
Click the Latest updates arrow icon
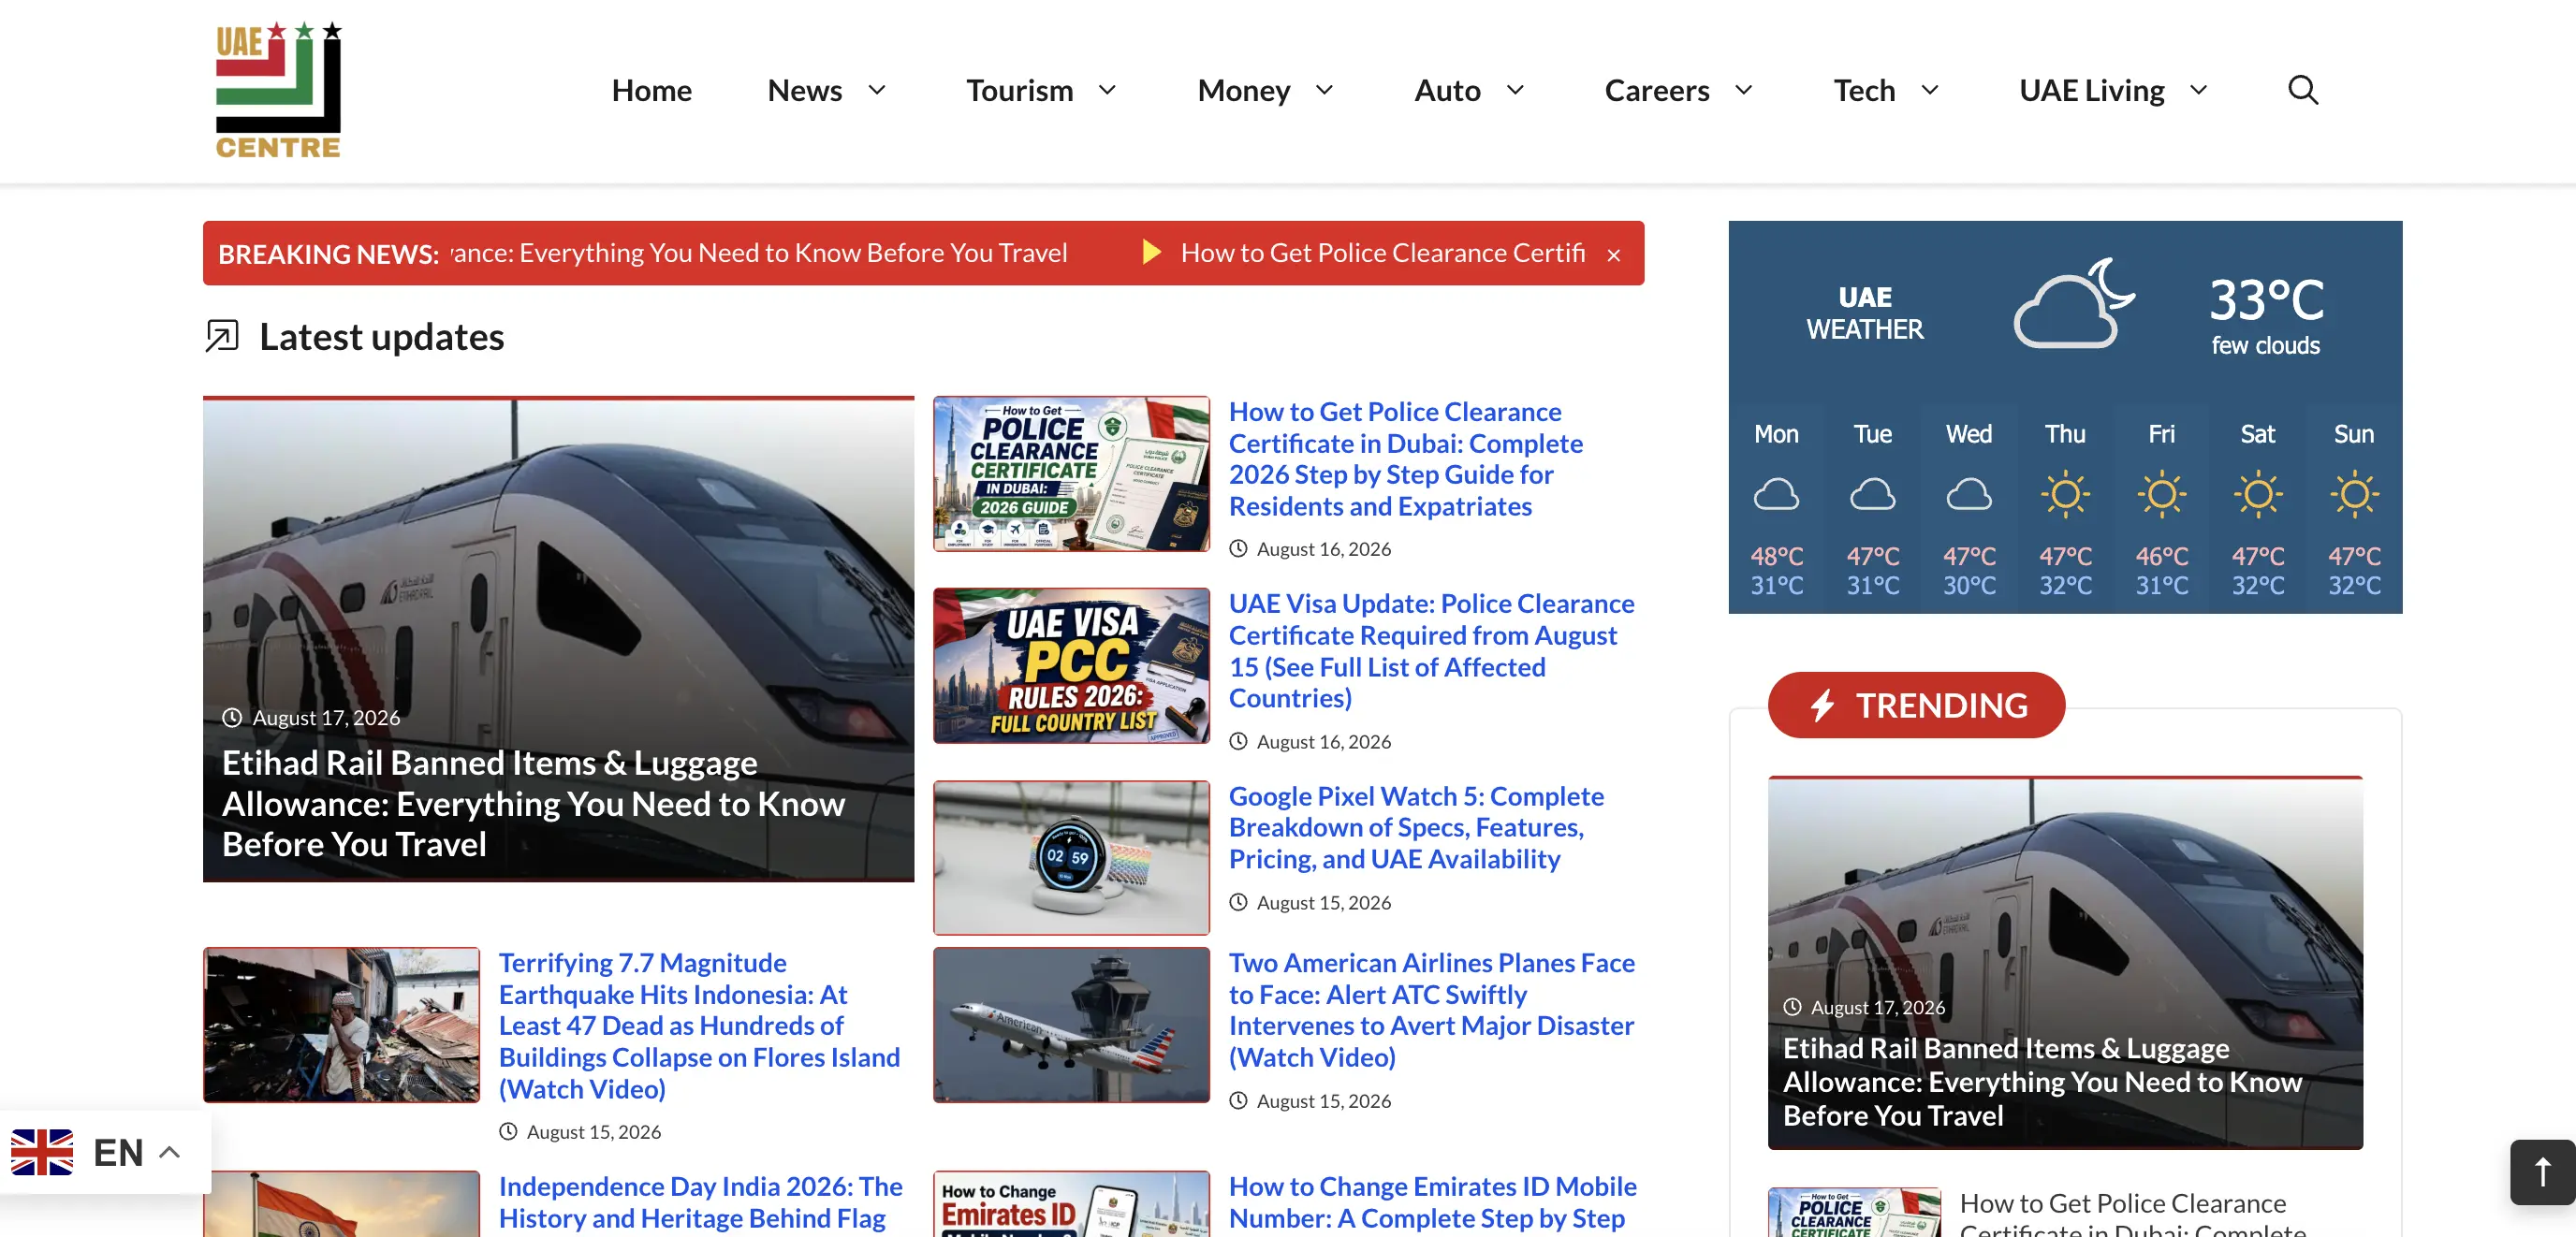click(x=222, y=336)
